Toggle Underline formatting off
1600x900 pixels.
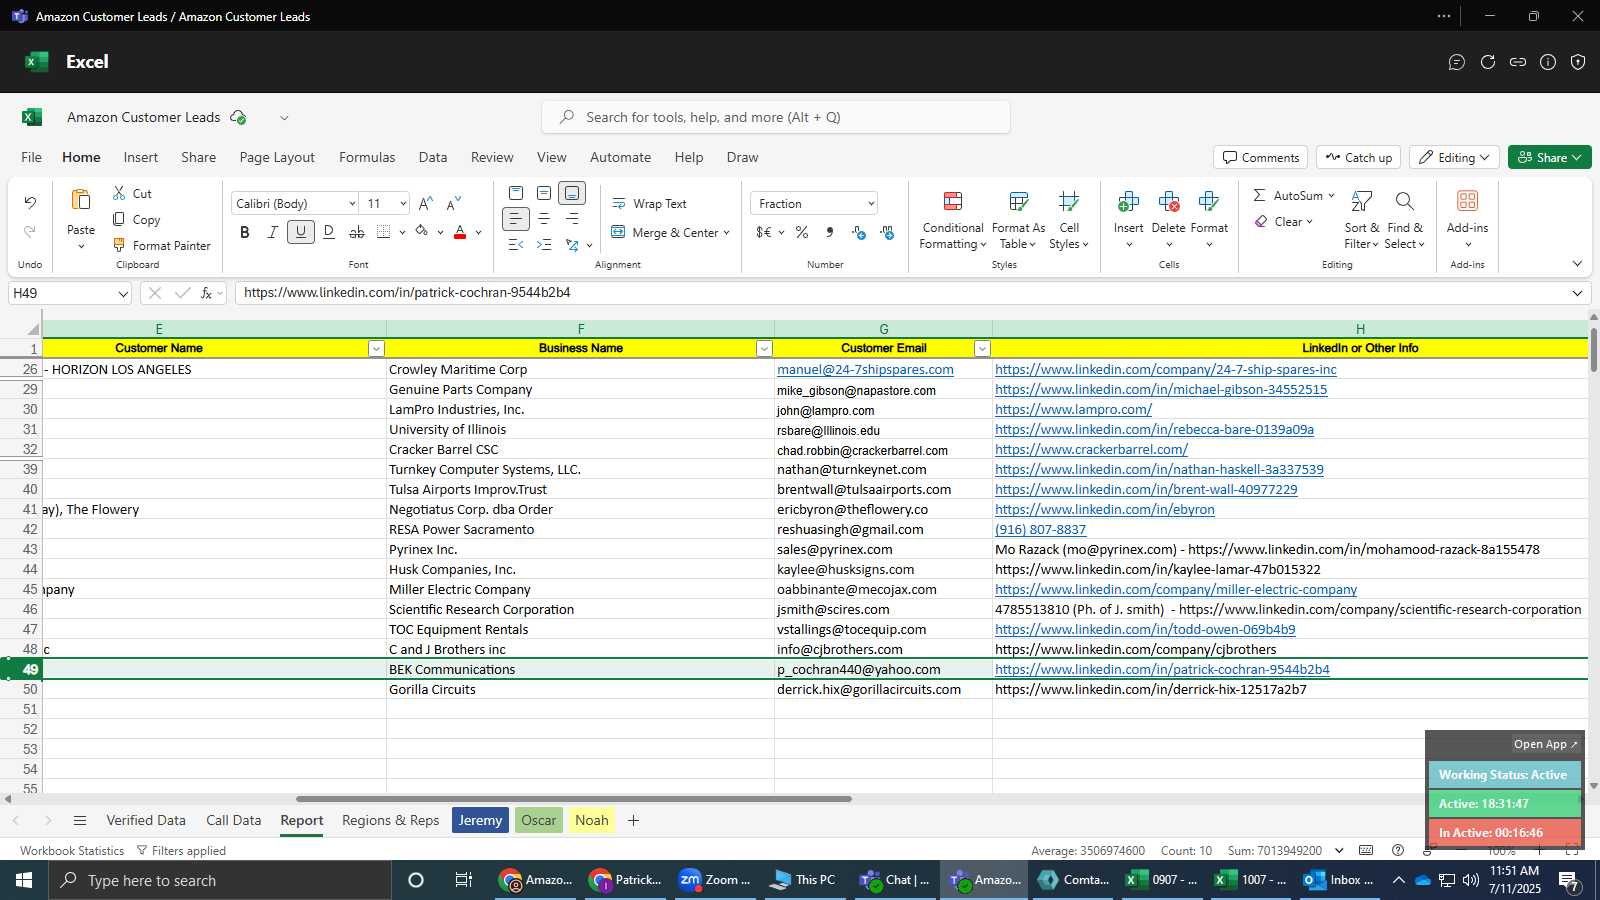coord(301,232)
